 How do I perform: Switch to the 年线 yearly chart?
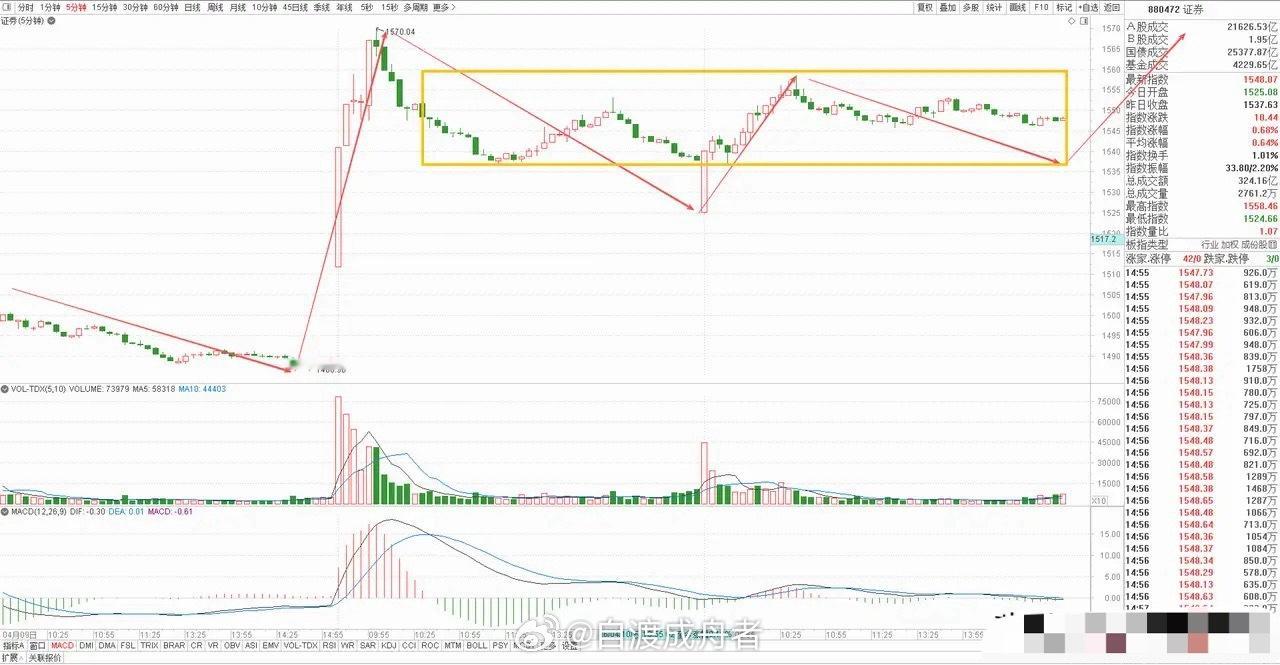point(344,7)
